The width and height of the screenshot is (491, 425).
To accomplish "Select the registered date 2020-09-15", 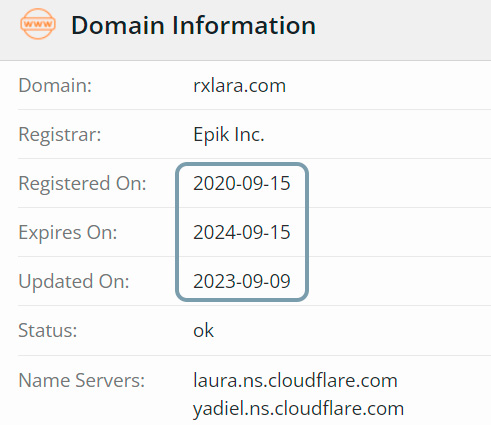I will pos(242,183).
